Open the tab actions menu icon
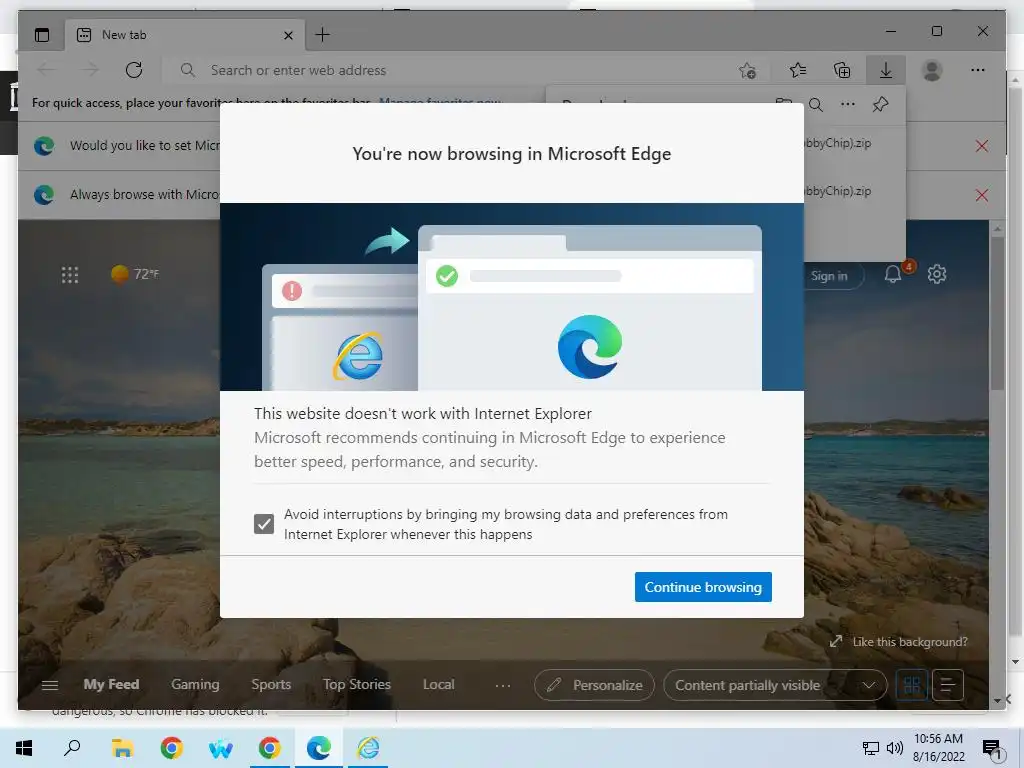 [42, 35]
